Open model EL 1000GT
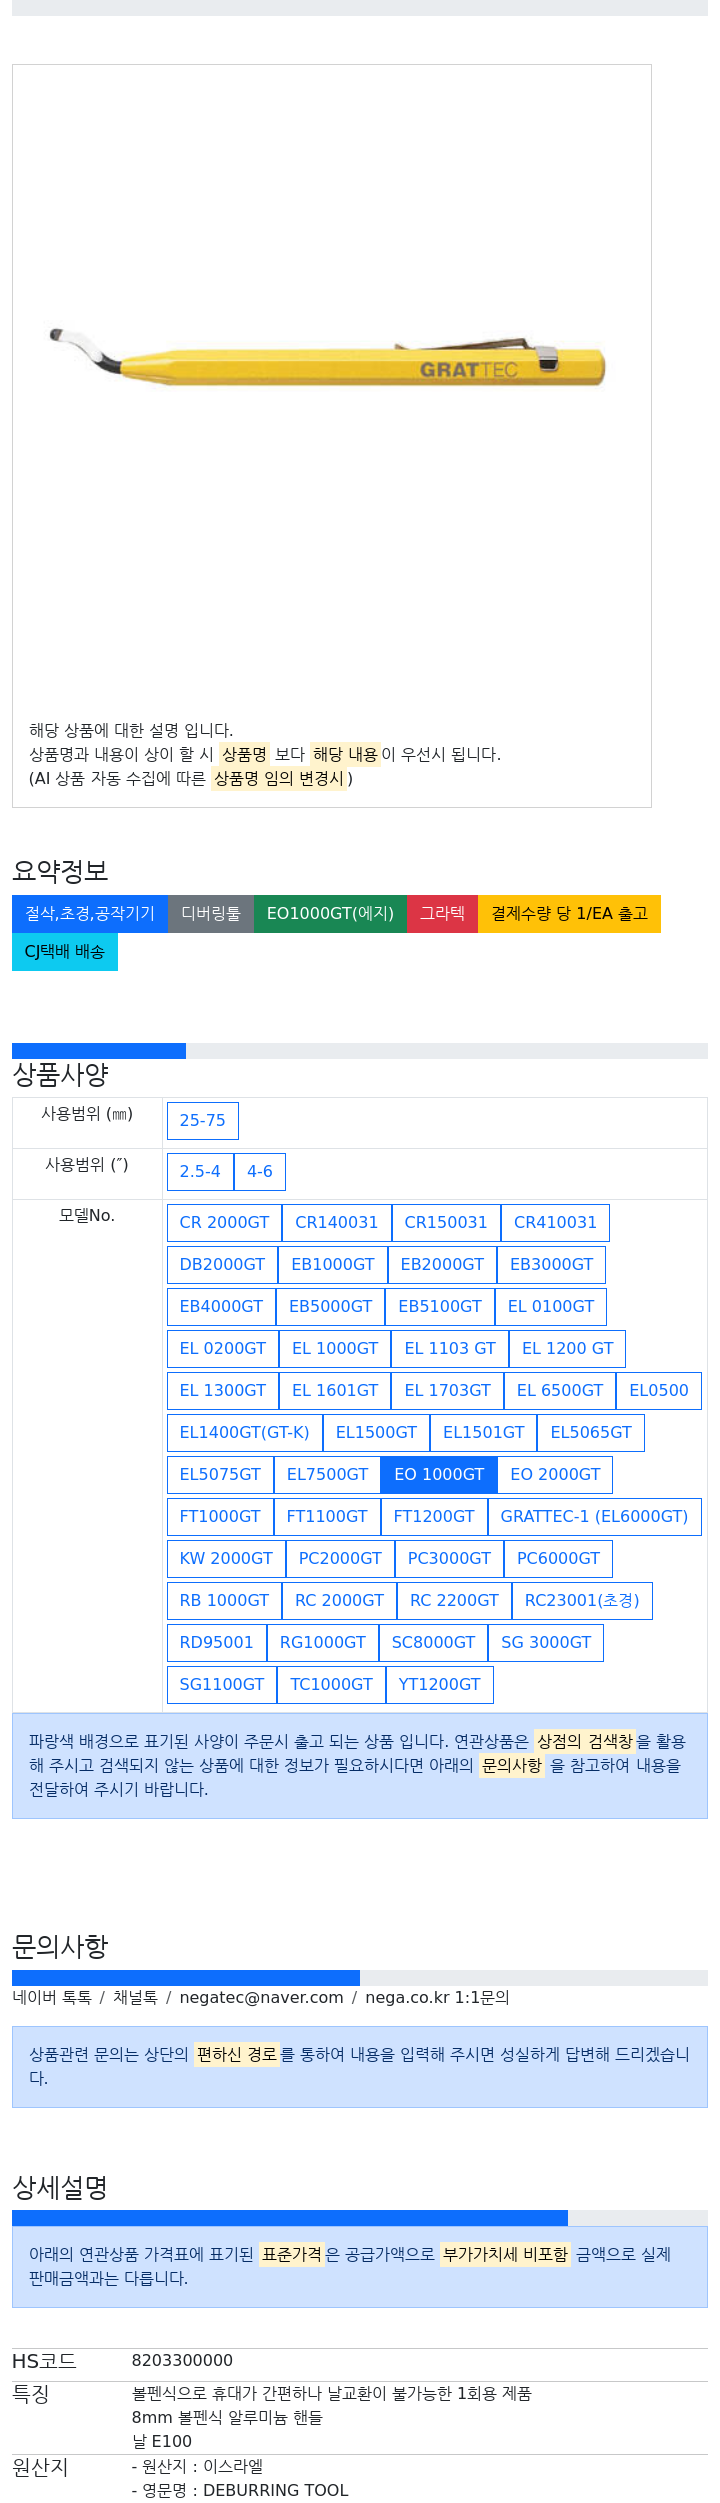This screenshot has width=720, height=2503. 335,1349
